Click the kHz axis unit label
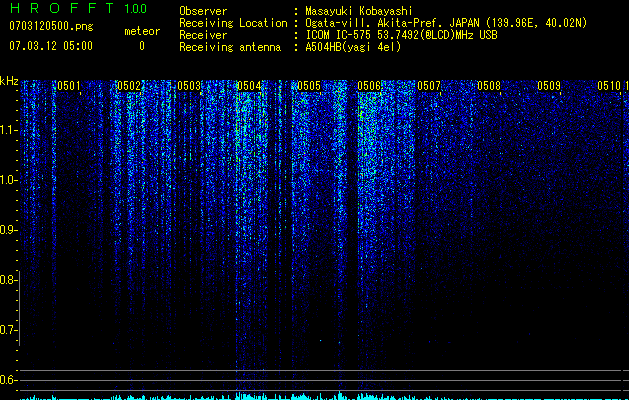629x400 pixels. point(9,81)
